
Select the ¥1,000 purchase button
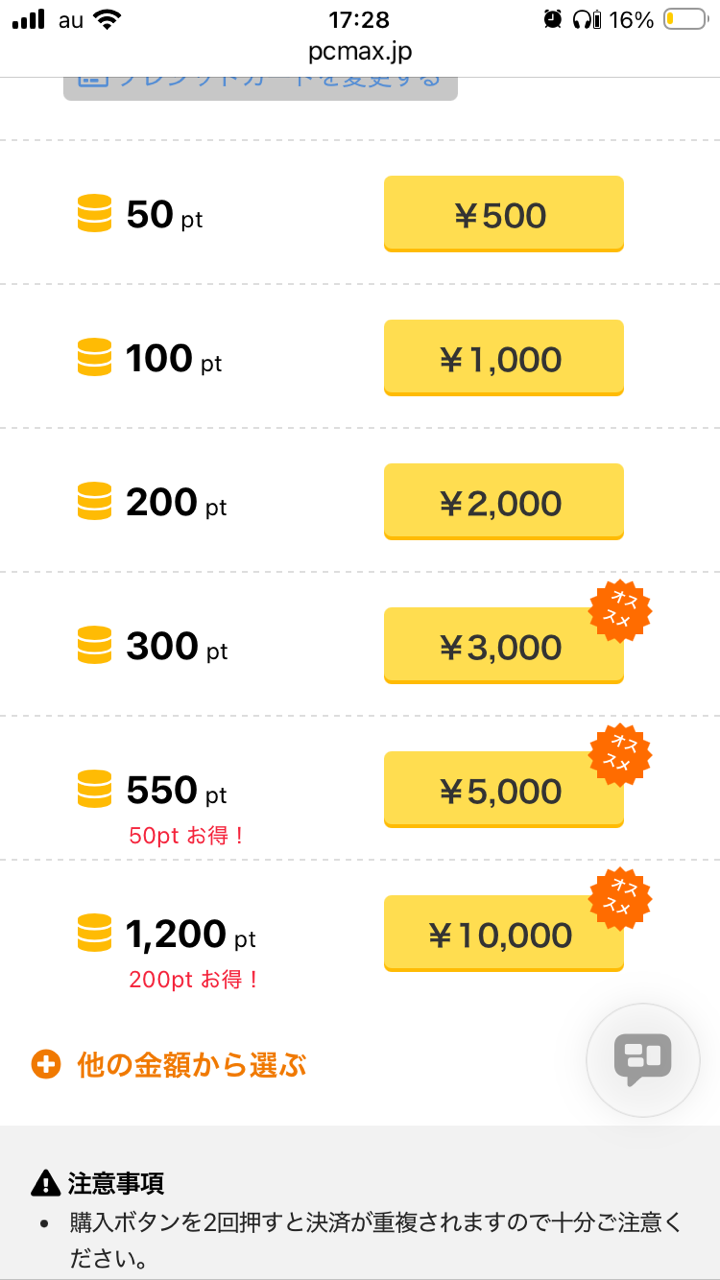click(x=503, y=359)
